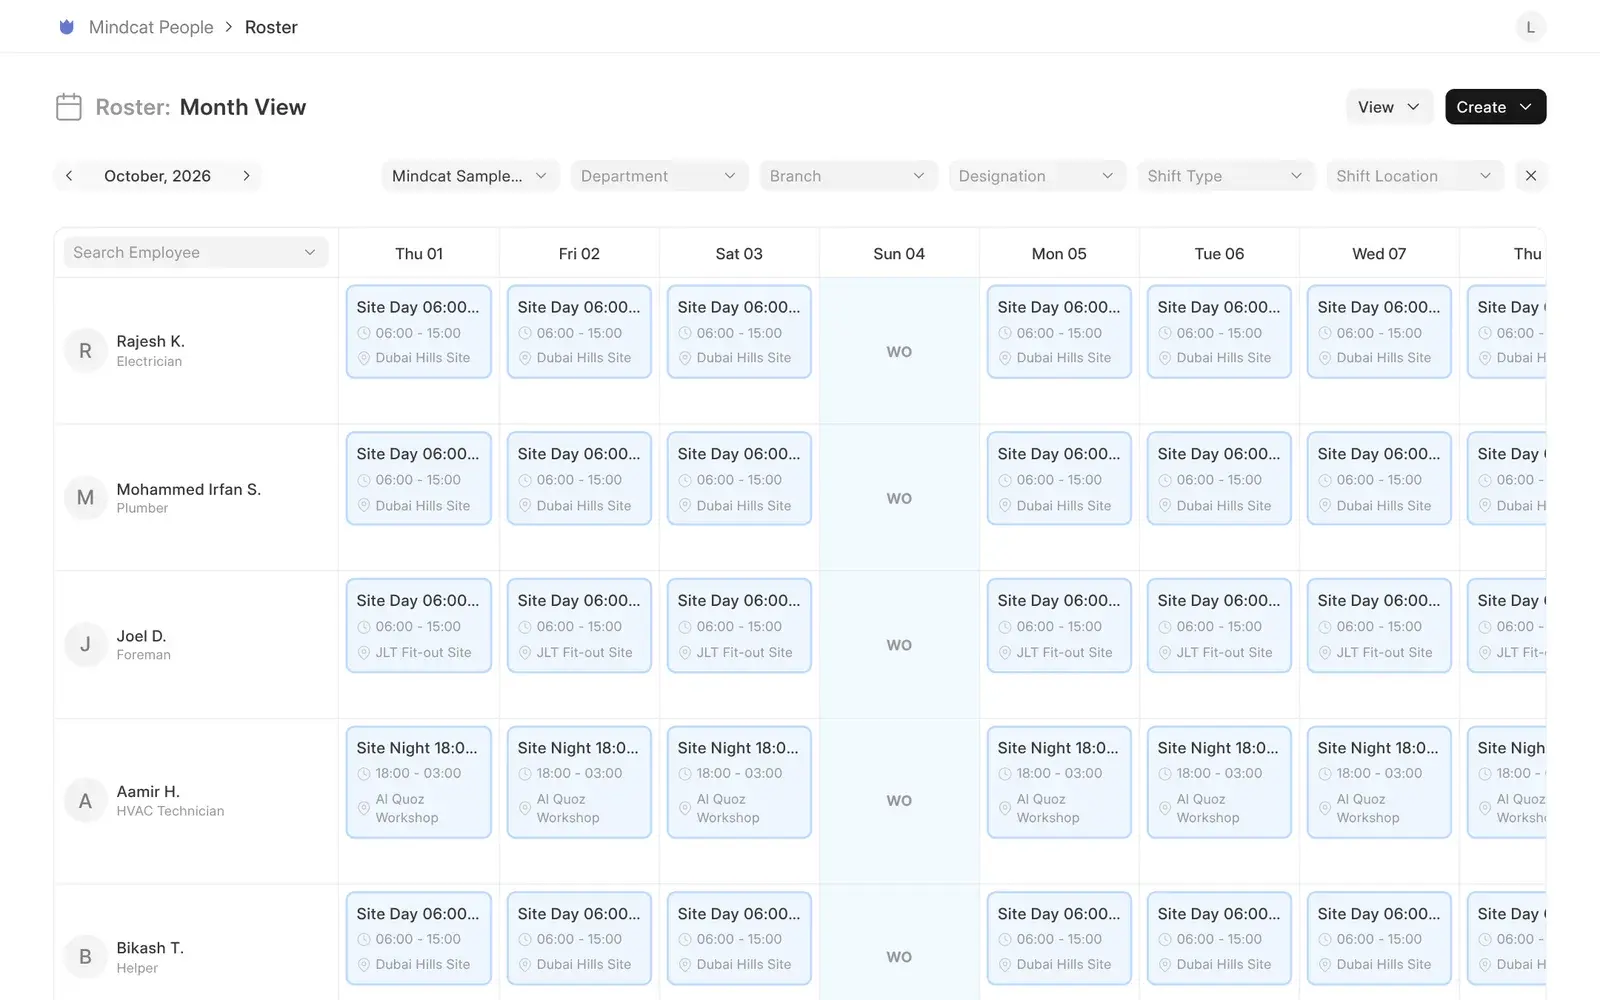Click Aamir H. WO cell on Sunday
The width and height of the screenshot is (1600, 1000).
[x=899, y=801]
